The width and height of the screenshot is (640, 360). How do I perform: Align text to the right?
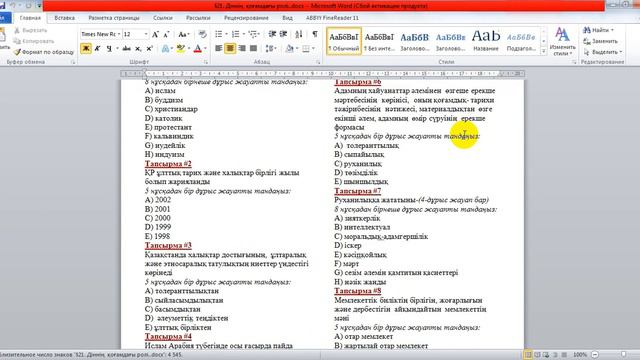click(x=242, y=49)
